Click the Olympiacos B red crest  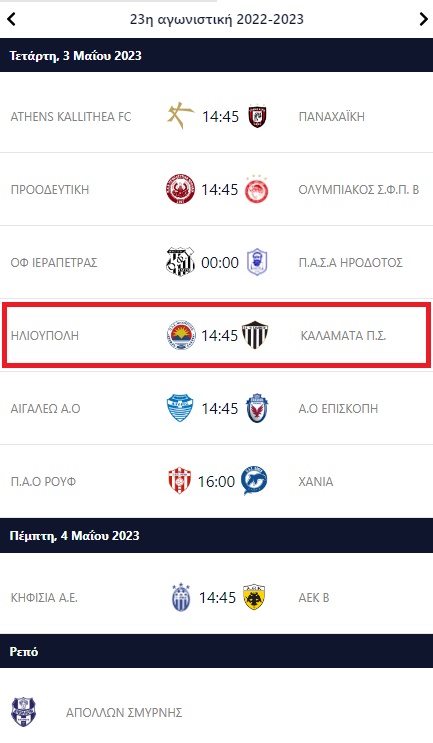pyautogui.click(x=257, y=189)
